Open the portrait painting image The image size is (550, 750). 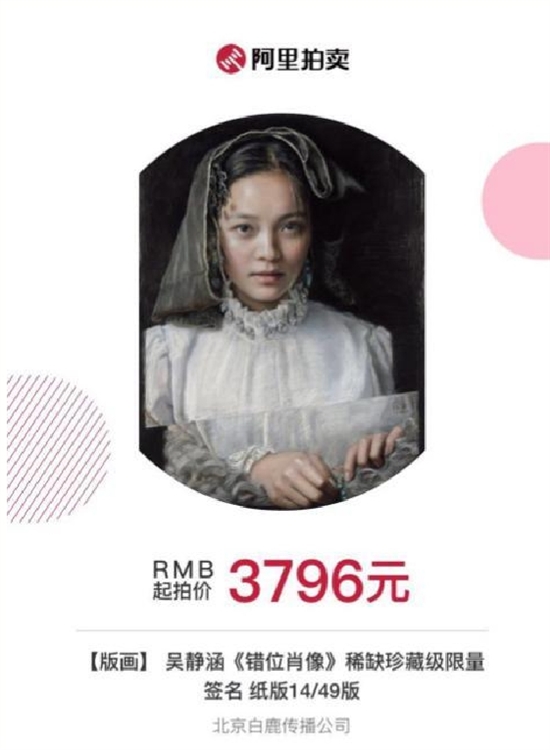point(282,311)
